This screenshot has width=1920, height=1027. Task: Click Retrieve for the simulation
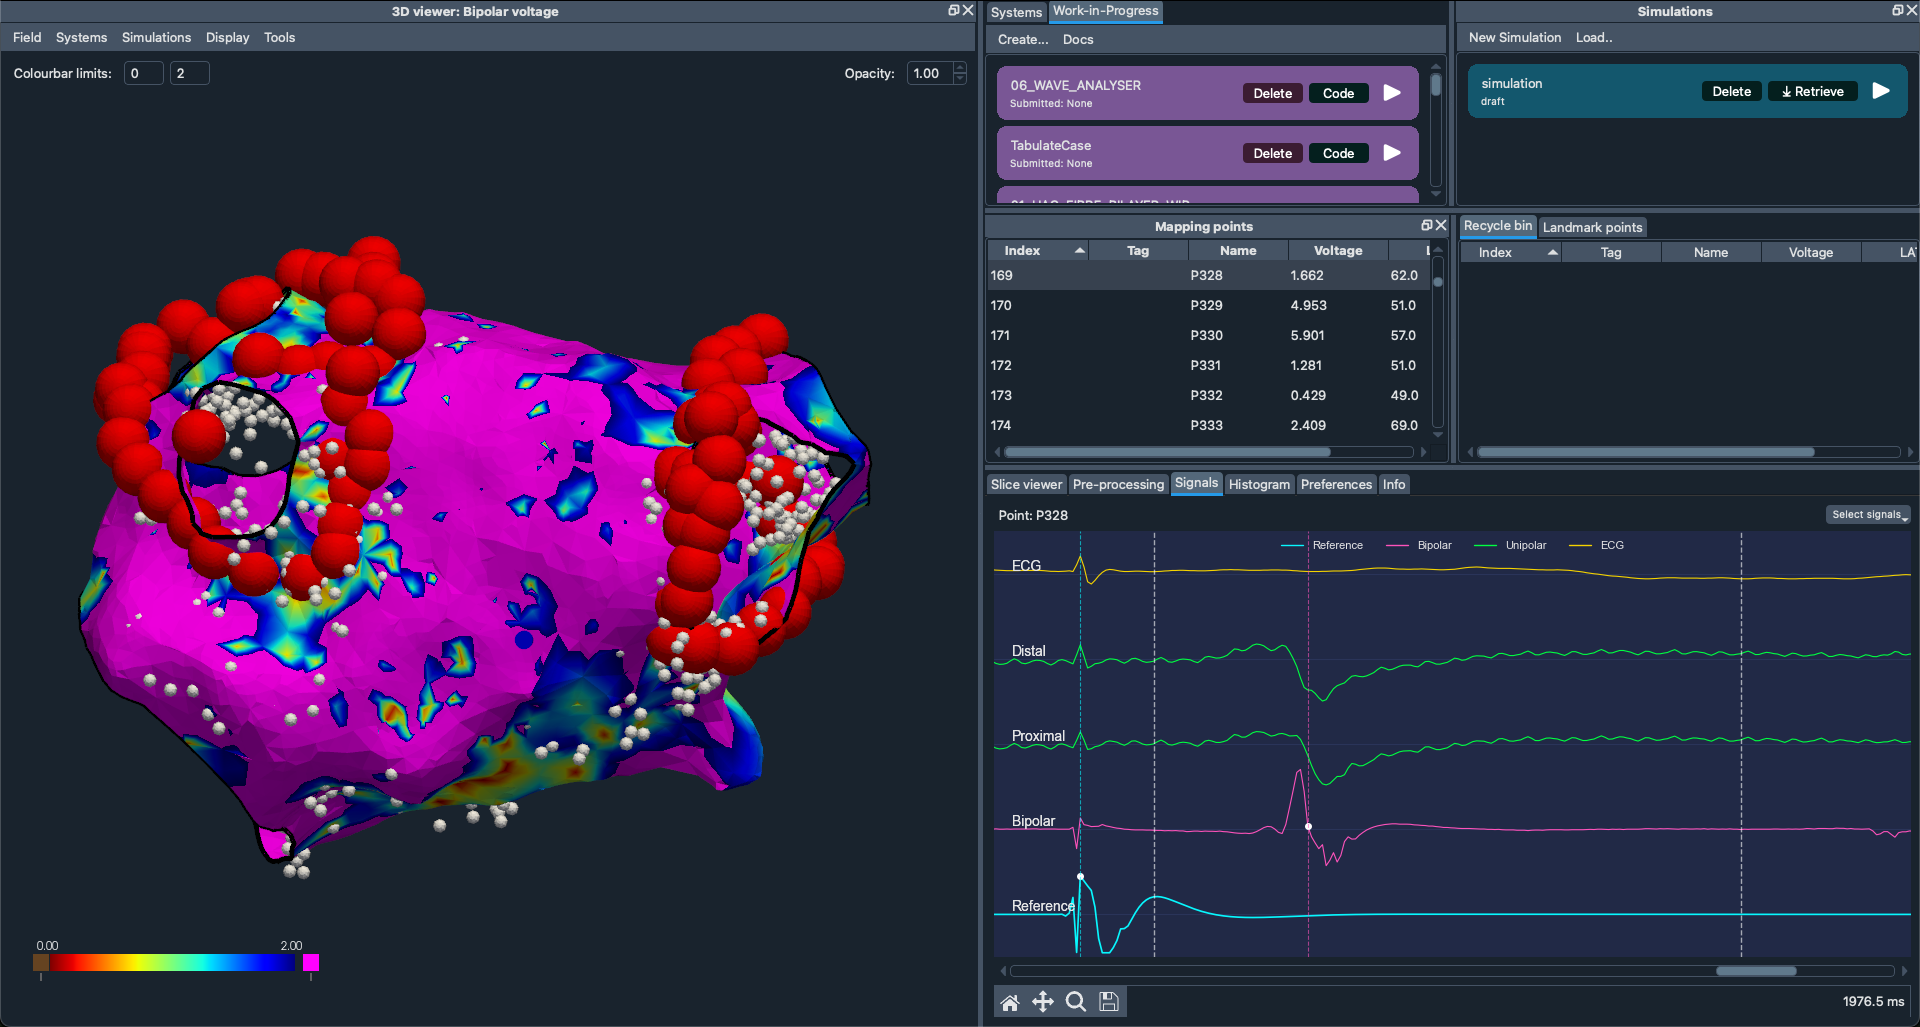tap(1813, 91)
